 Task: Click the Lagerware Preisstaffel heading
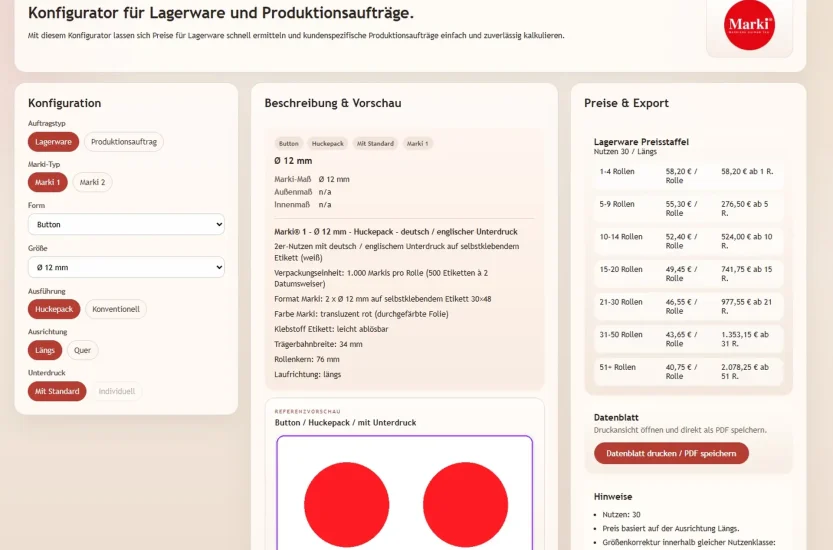pos(641,142)
